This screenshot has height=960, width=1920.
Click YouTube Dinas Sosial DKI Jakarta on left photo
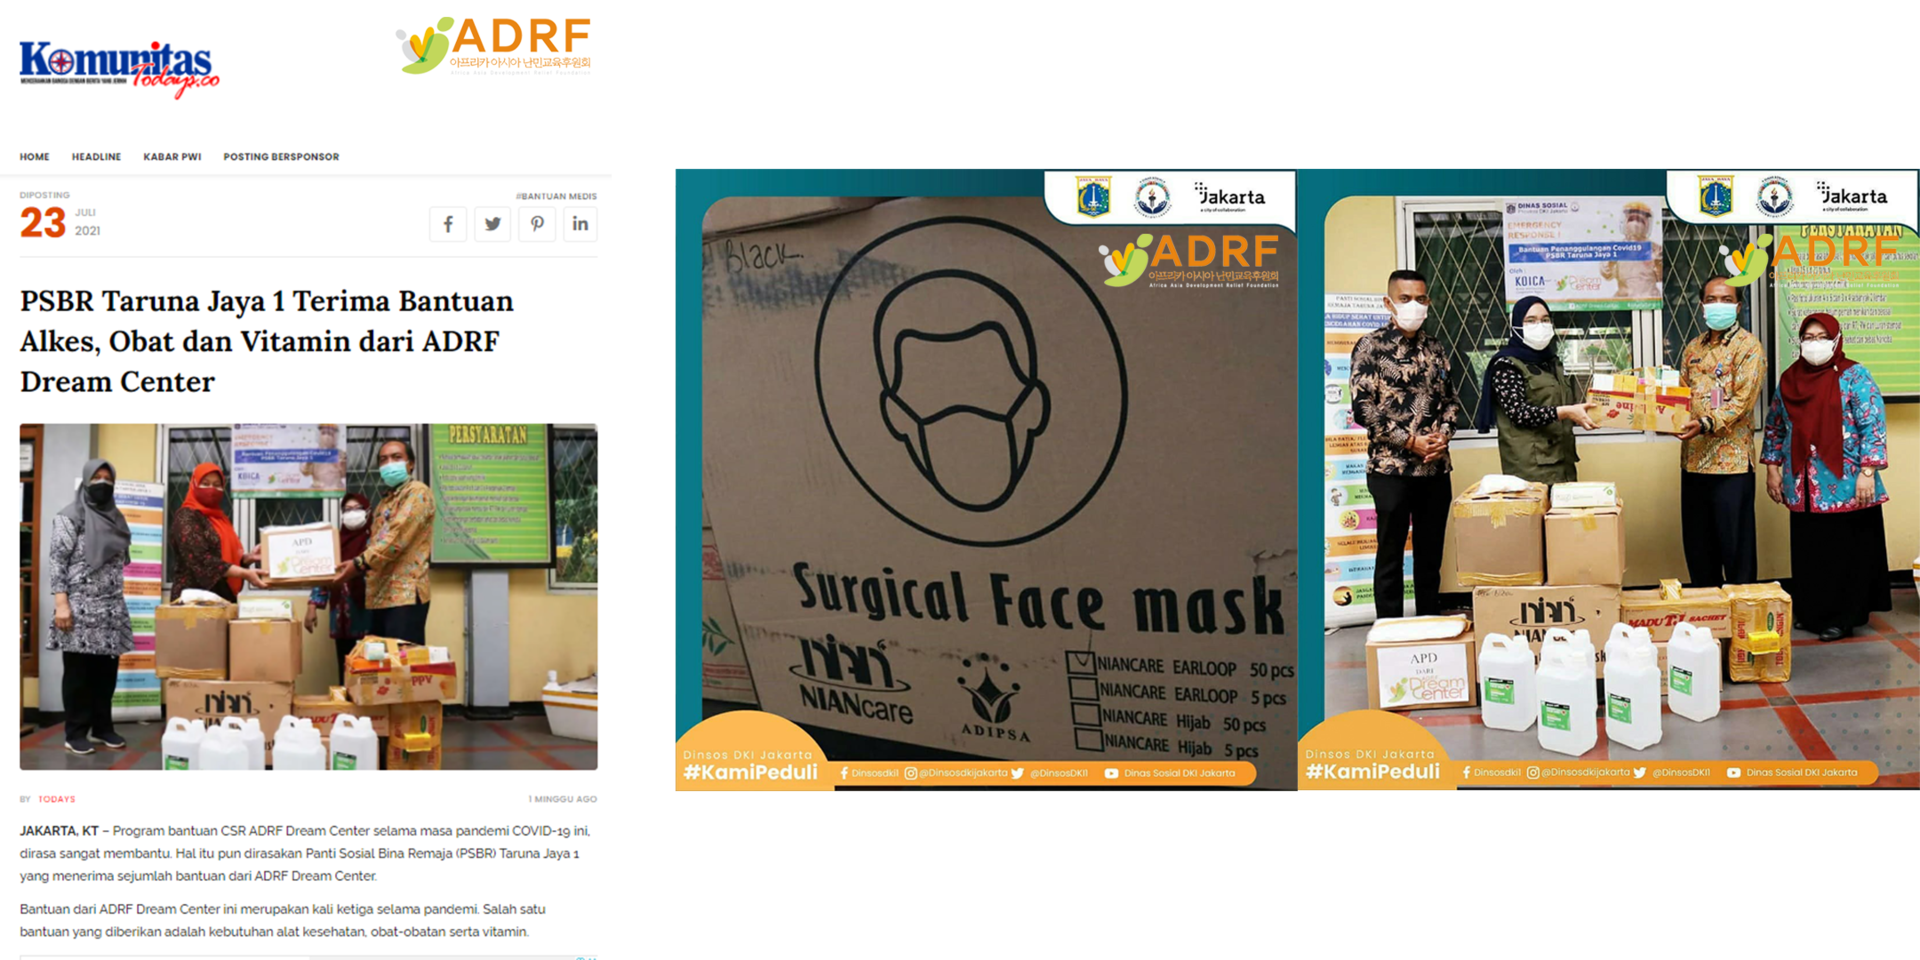coord(1170,773)
